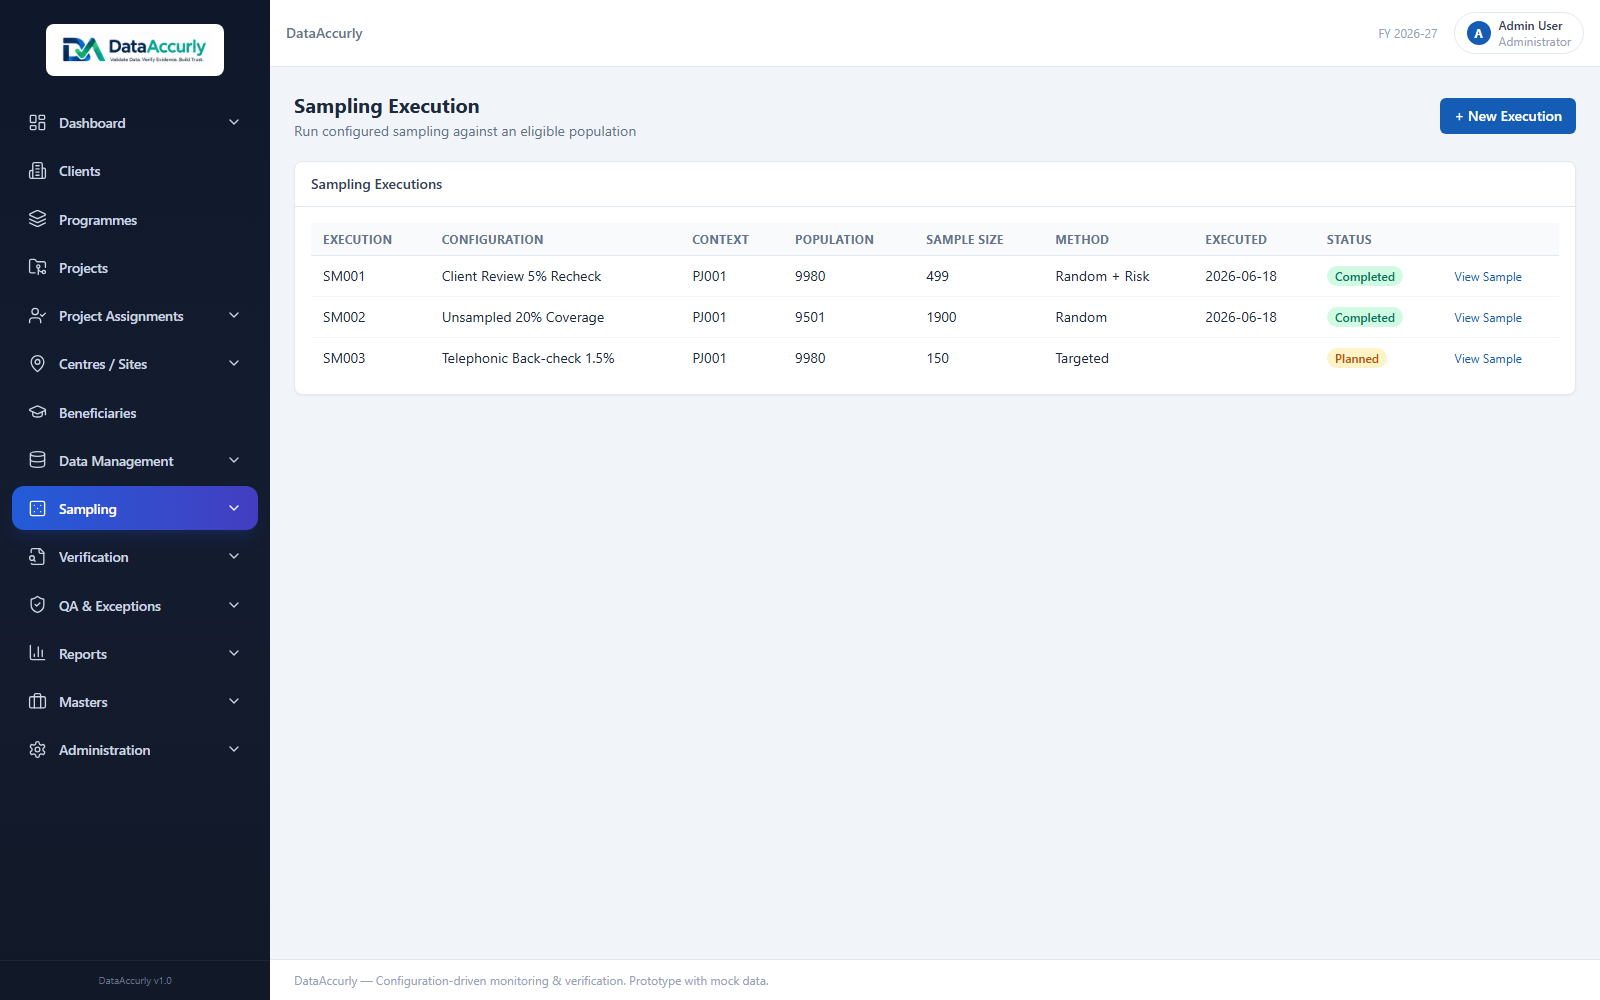The image size is (1600, 1000).
Task: Open the Projects menu item
Action: [135, 267]
